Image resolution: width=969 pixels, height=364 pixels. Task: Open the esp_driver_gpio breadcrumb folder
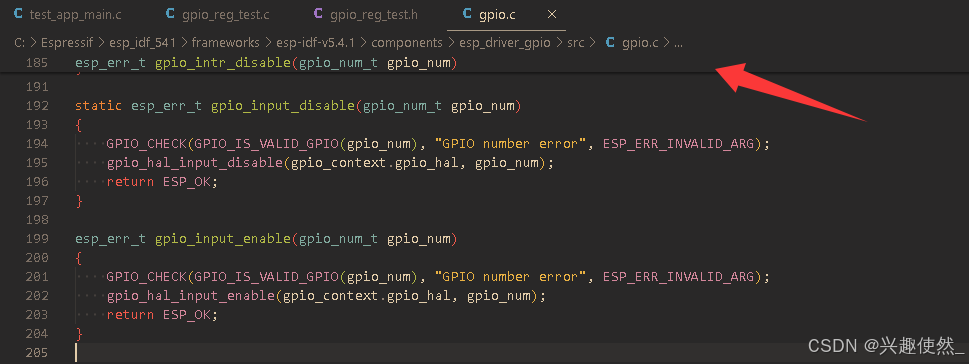504,43
